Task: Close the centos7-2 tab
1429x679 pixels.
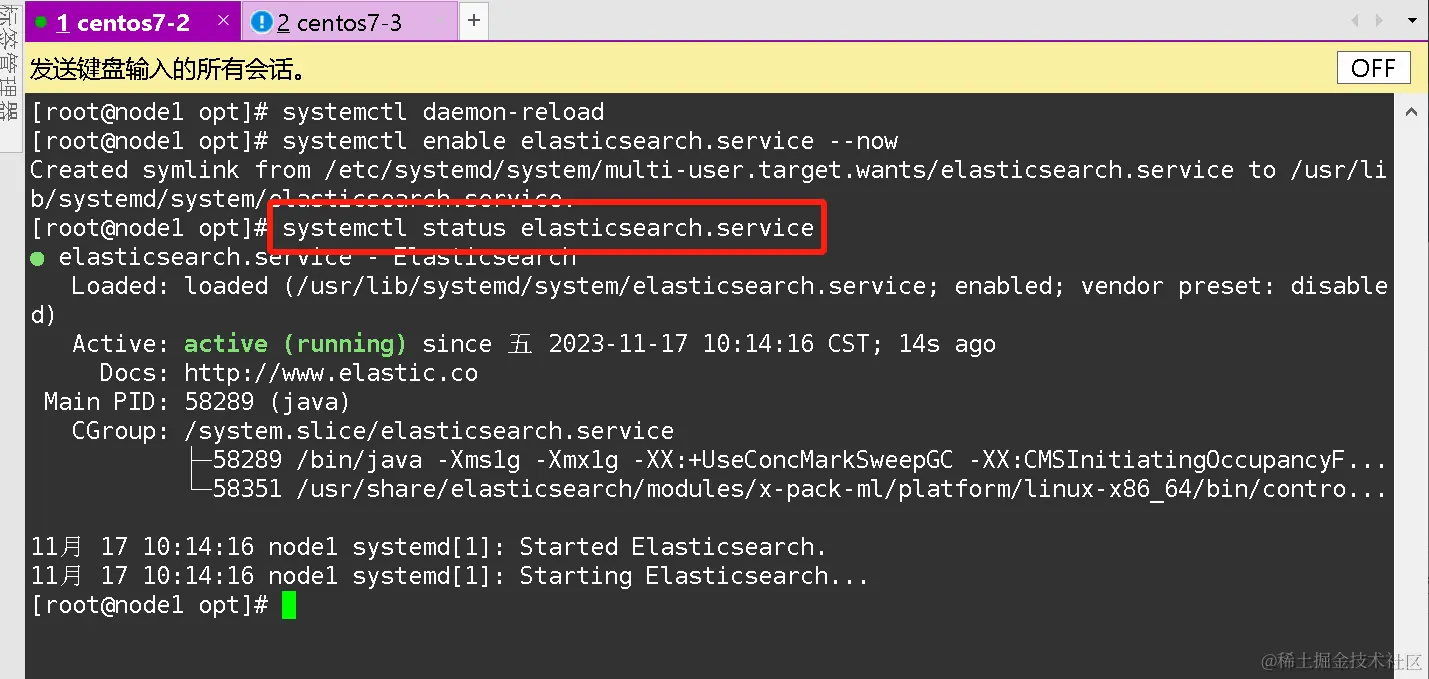Action: (221, 20)
